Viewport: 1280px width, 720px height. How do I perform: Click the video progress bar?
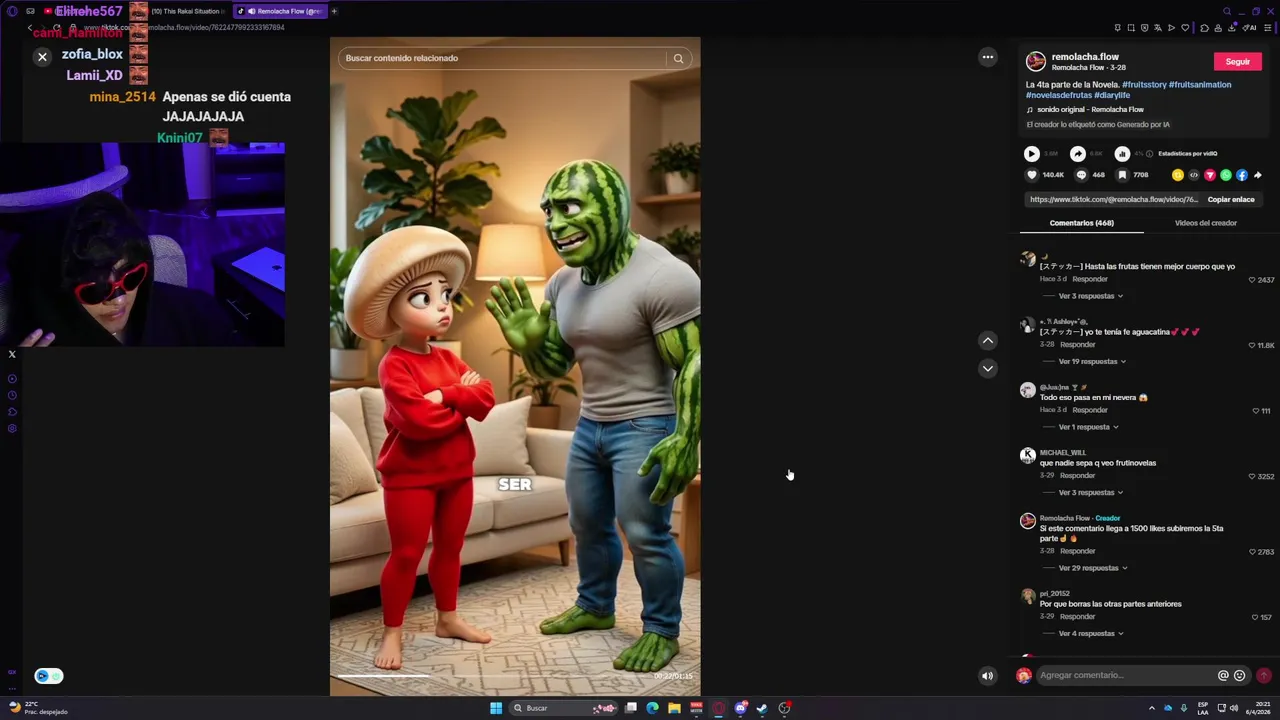click(494, 677)
